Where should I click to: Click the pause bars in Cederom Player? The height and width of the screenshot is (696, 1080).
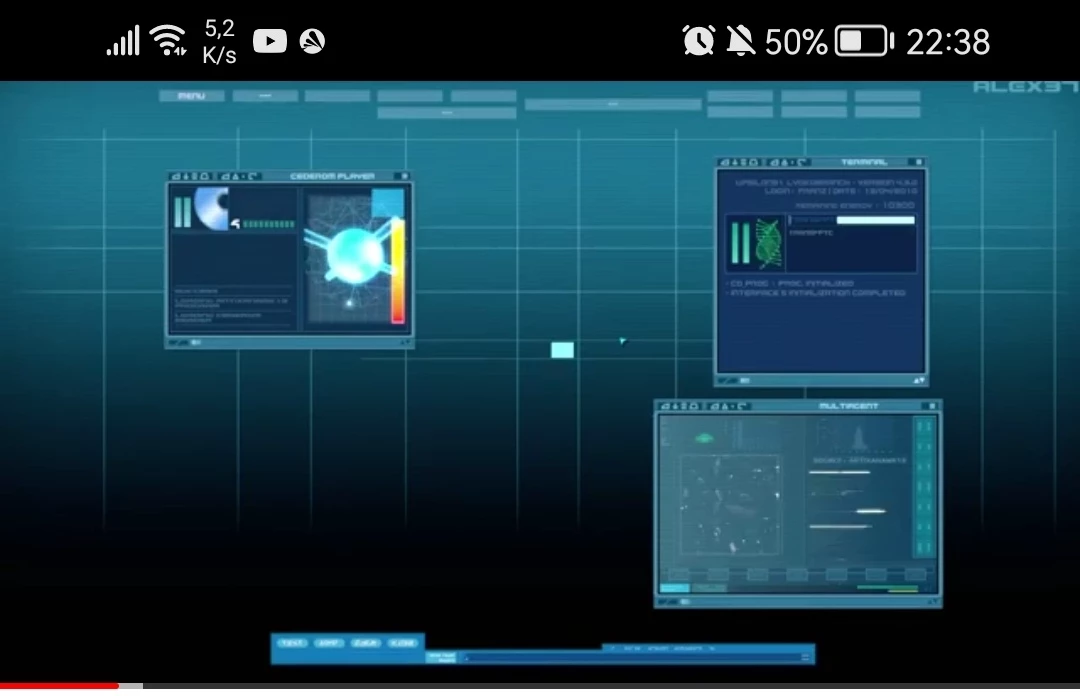click(x=183, y=212)
